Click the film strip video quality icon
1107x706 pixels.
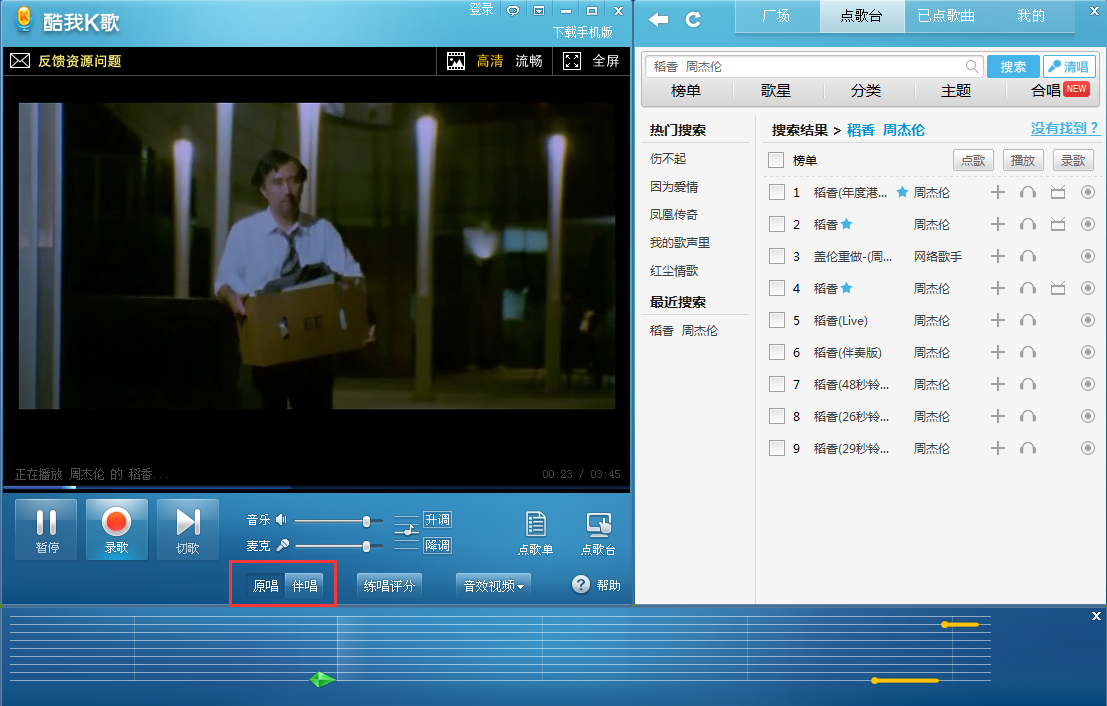456,61
